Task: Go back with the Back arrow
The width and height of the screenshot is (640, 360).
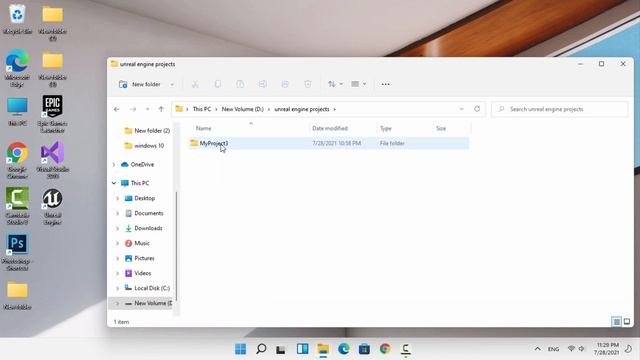Action: click(x=117, y=109)
